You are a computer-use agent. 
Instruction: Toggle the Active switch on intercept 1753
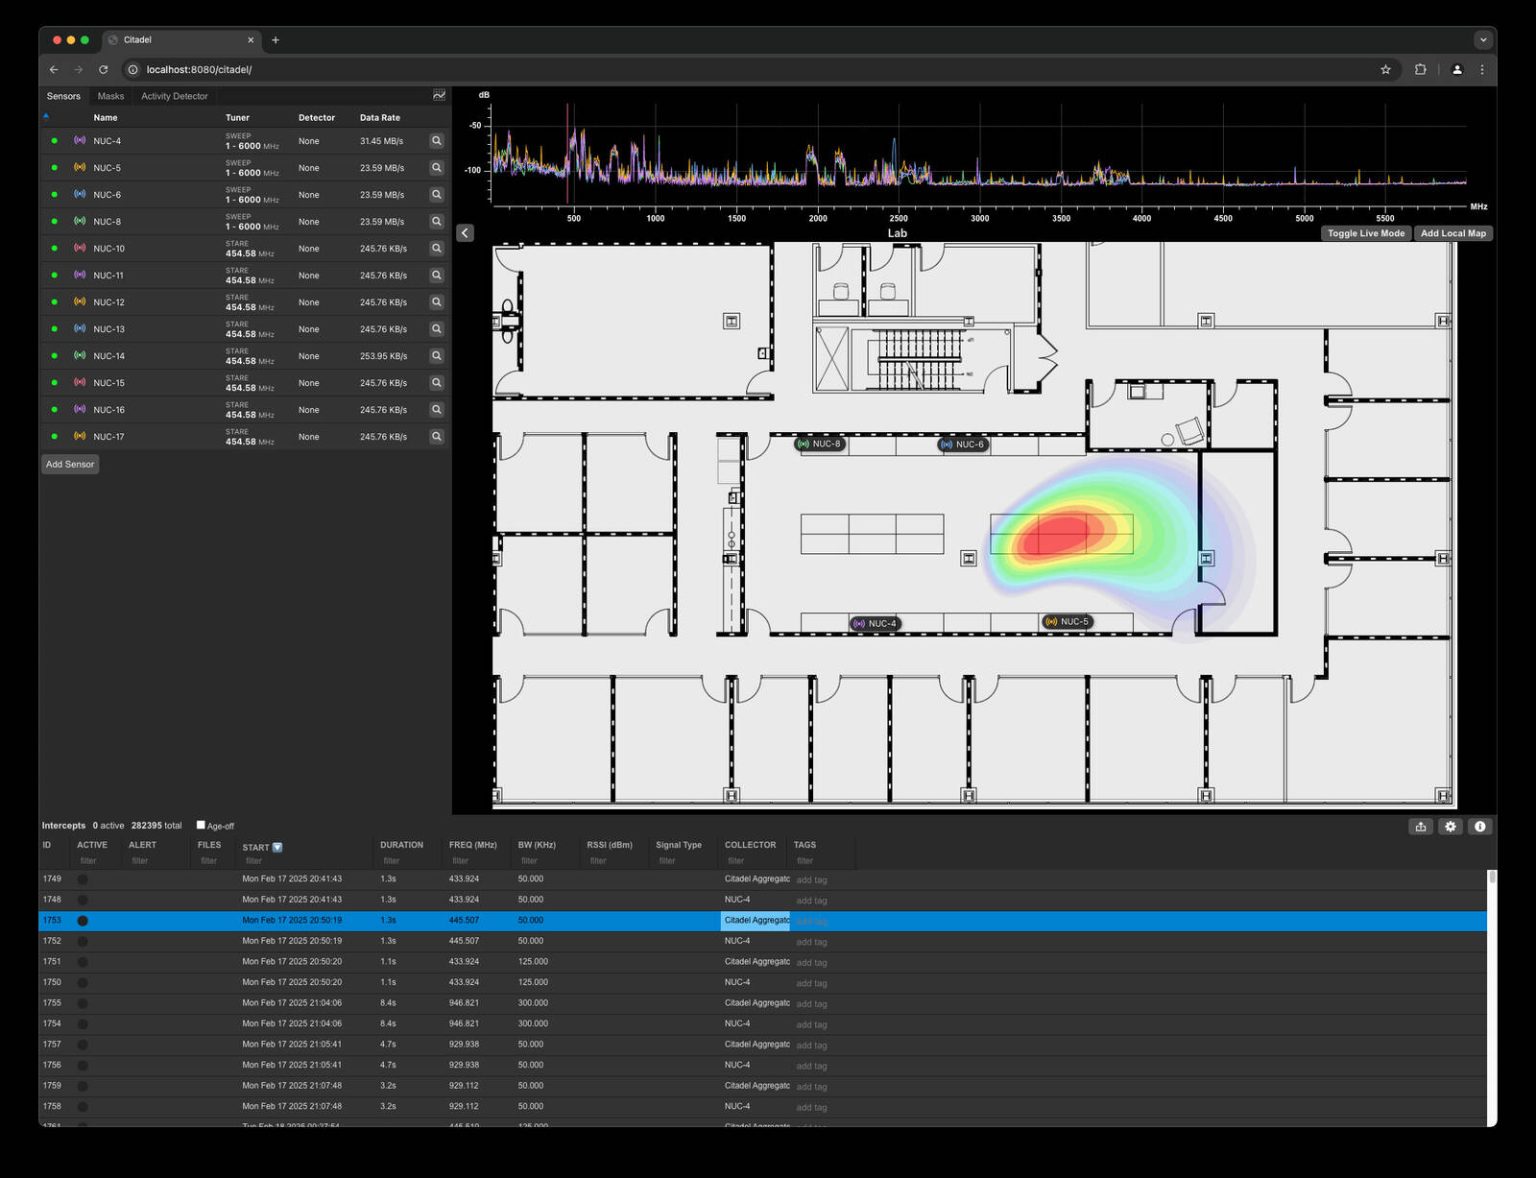(x=84, y=920)
